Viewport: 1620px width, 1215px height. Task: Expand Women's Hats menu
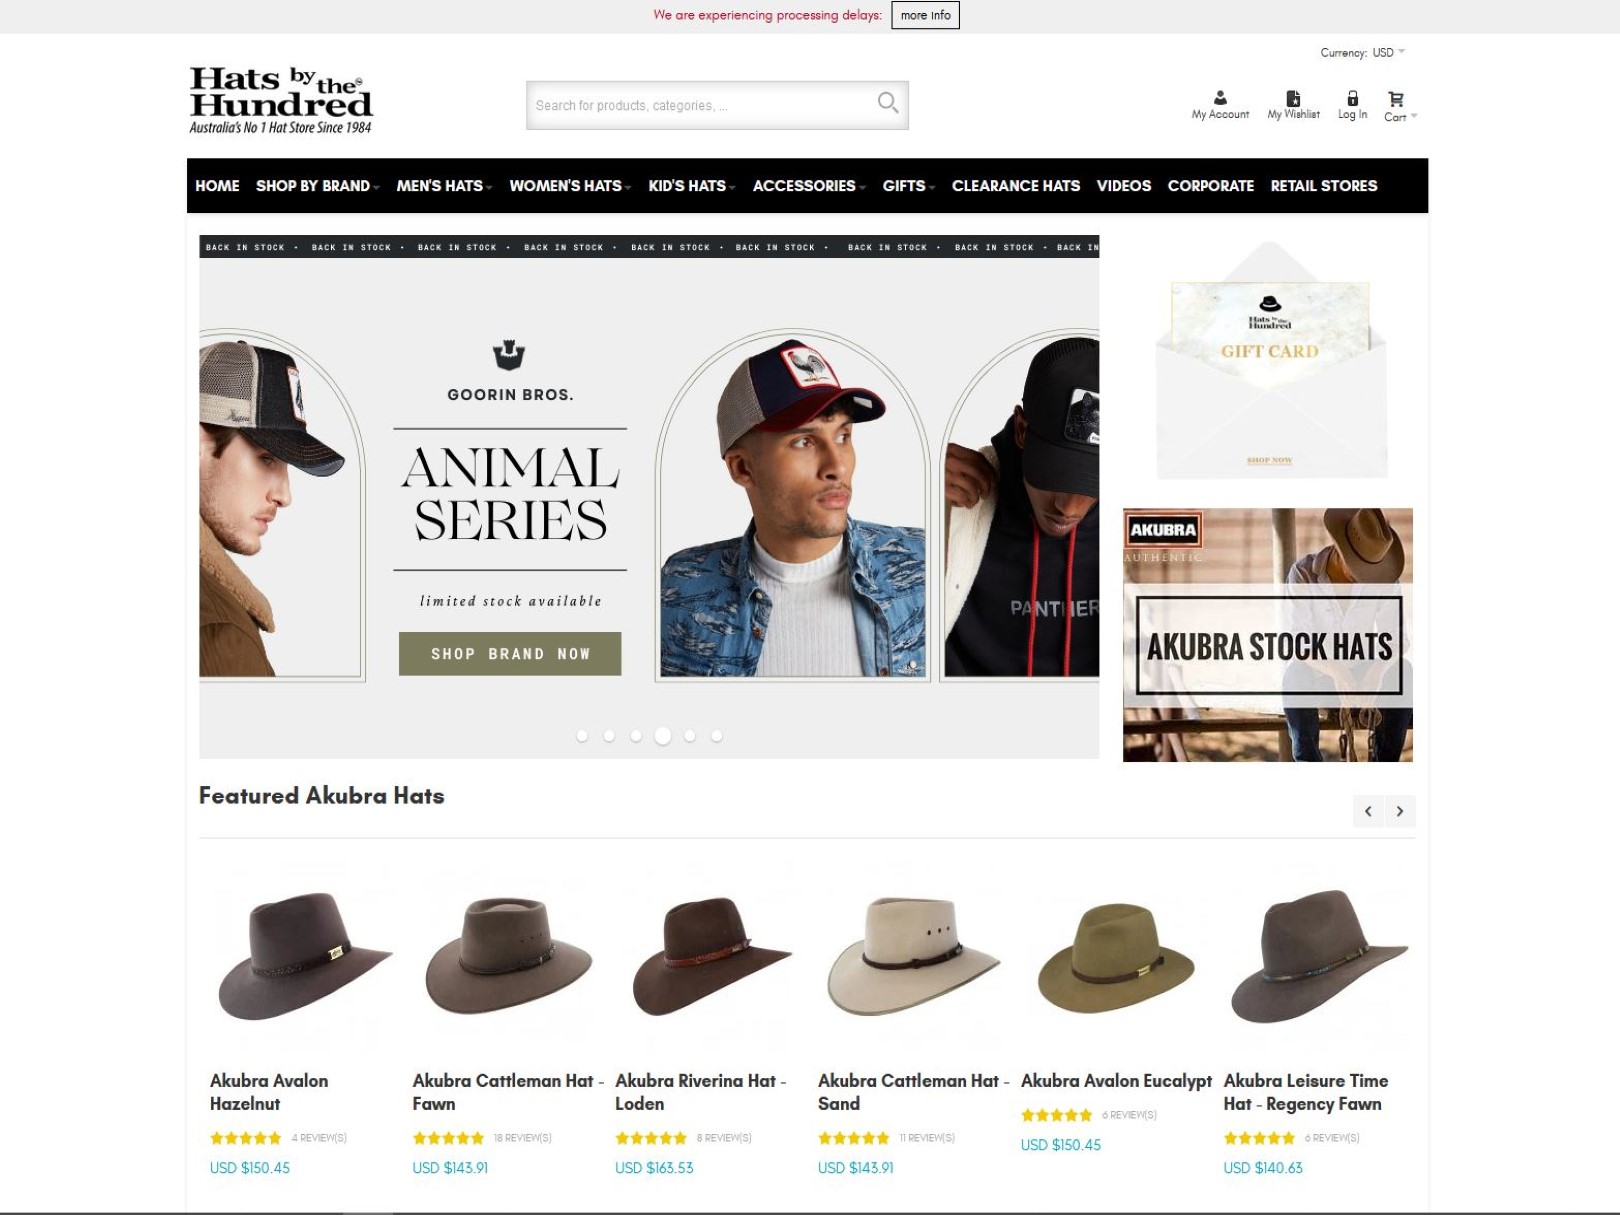tap(570, 186)
